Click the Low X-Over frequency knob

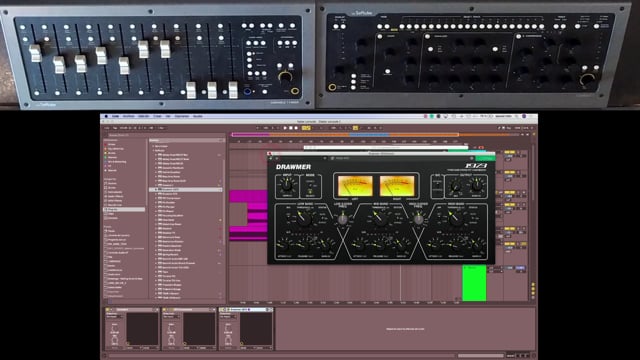pos(342,219)
